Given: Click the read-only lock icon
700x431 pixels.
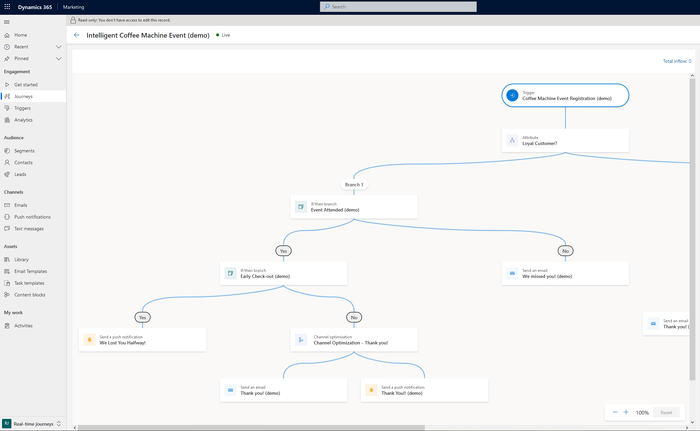Looking at the screenshot, I should 73,20.
